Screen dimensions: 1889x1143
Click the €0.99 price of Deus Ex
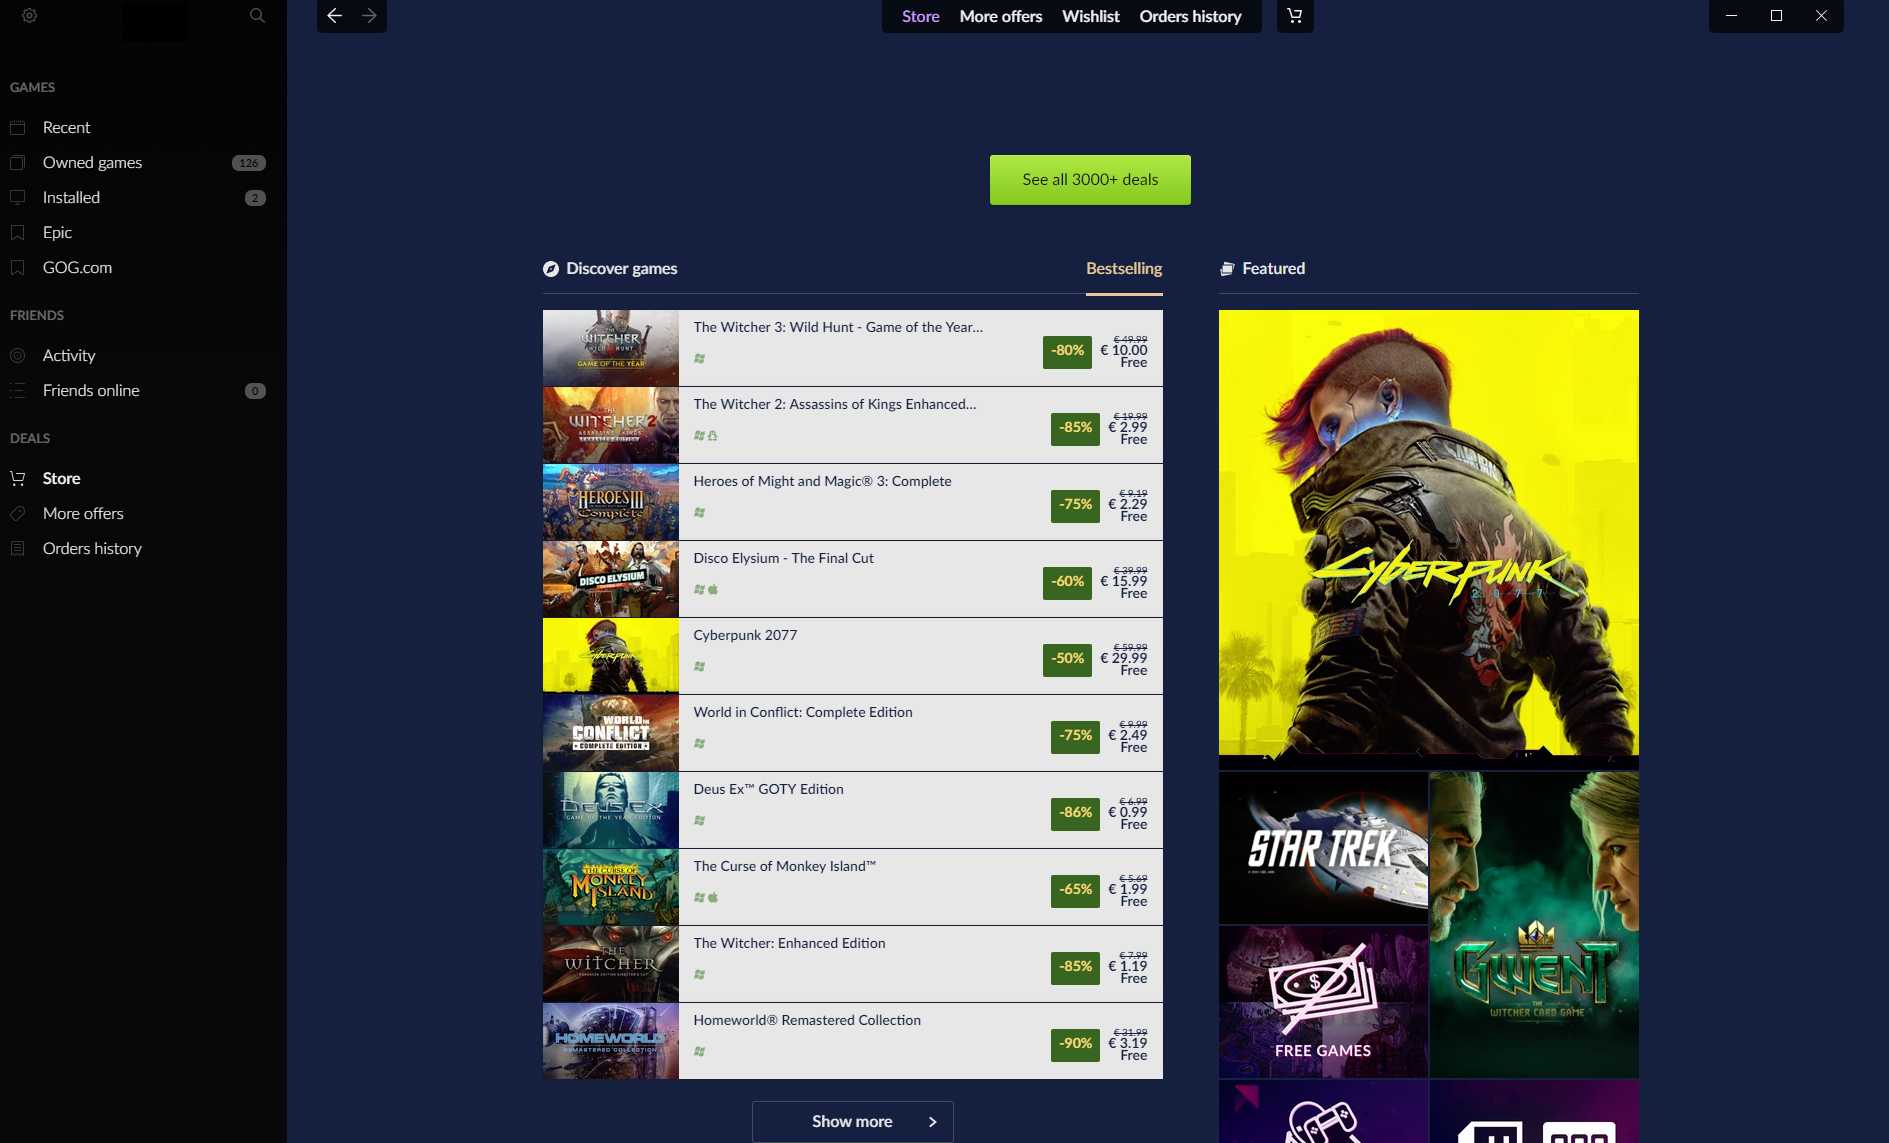(x=1127, y=812)
